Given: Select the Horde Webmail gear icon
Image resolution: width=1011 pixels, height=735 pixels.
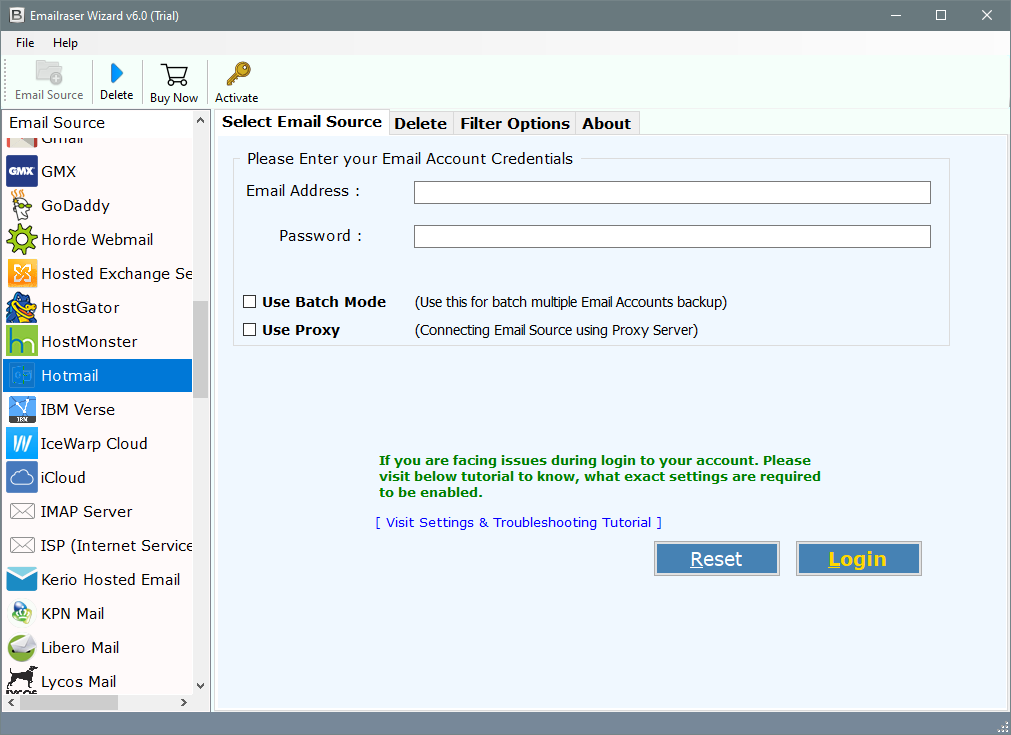Looking at the screenshot, I should click(x=22, y=239).
